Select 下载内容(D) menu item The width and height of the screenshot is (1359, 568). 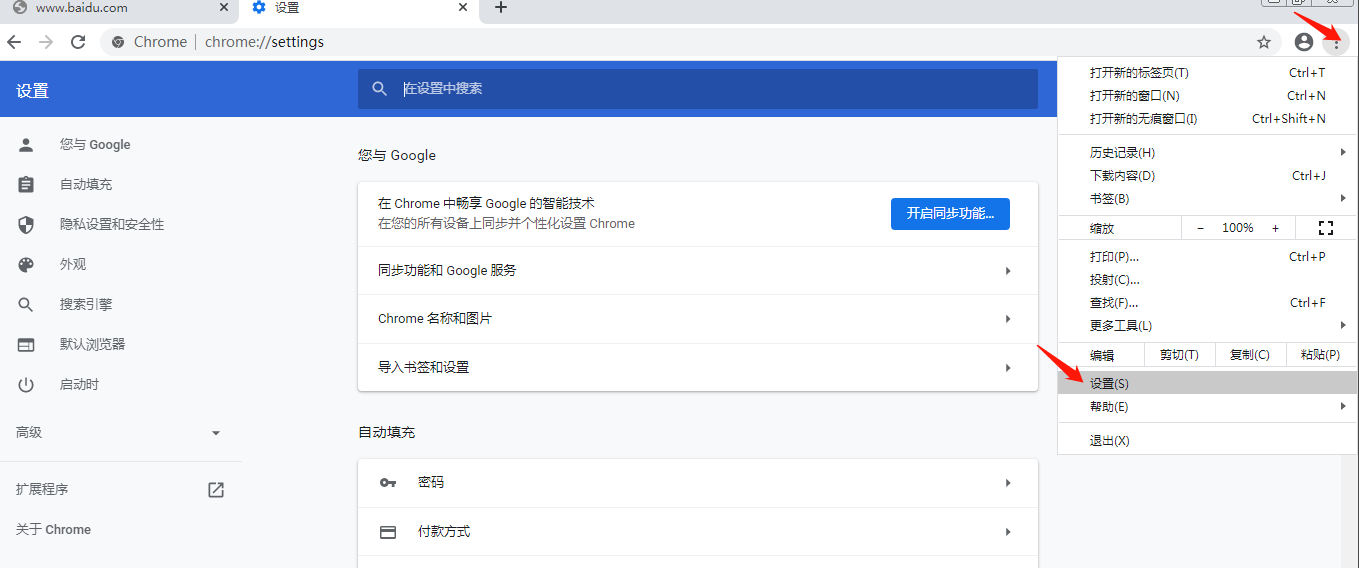point(1208,176)
